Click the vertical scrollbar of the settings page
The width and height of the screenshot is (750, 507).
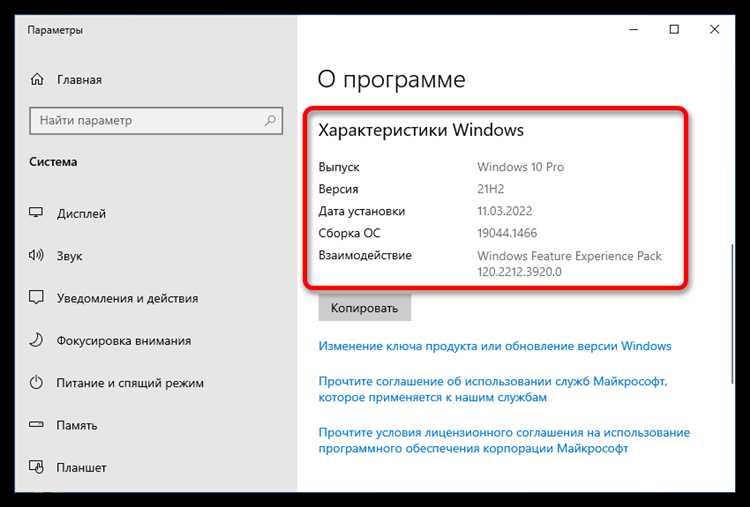pos(732,313)
